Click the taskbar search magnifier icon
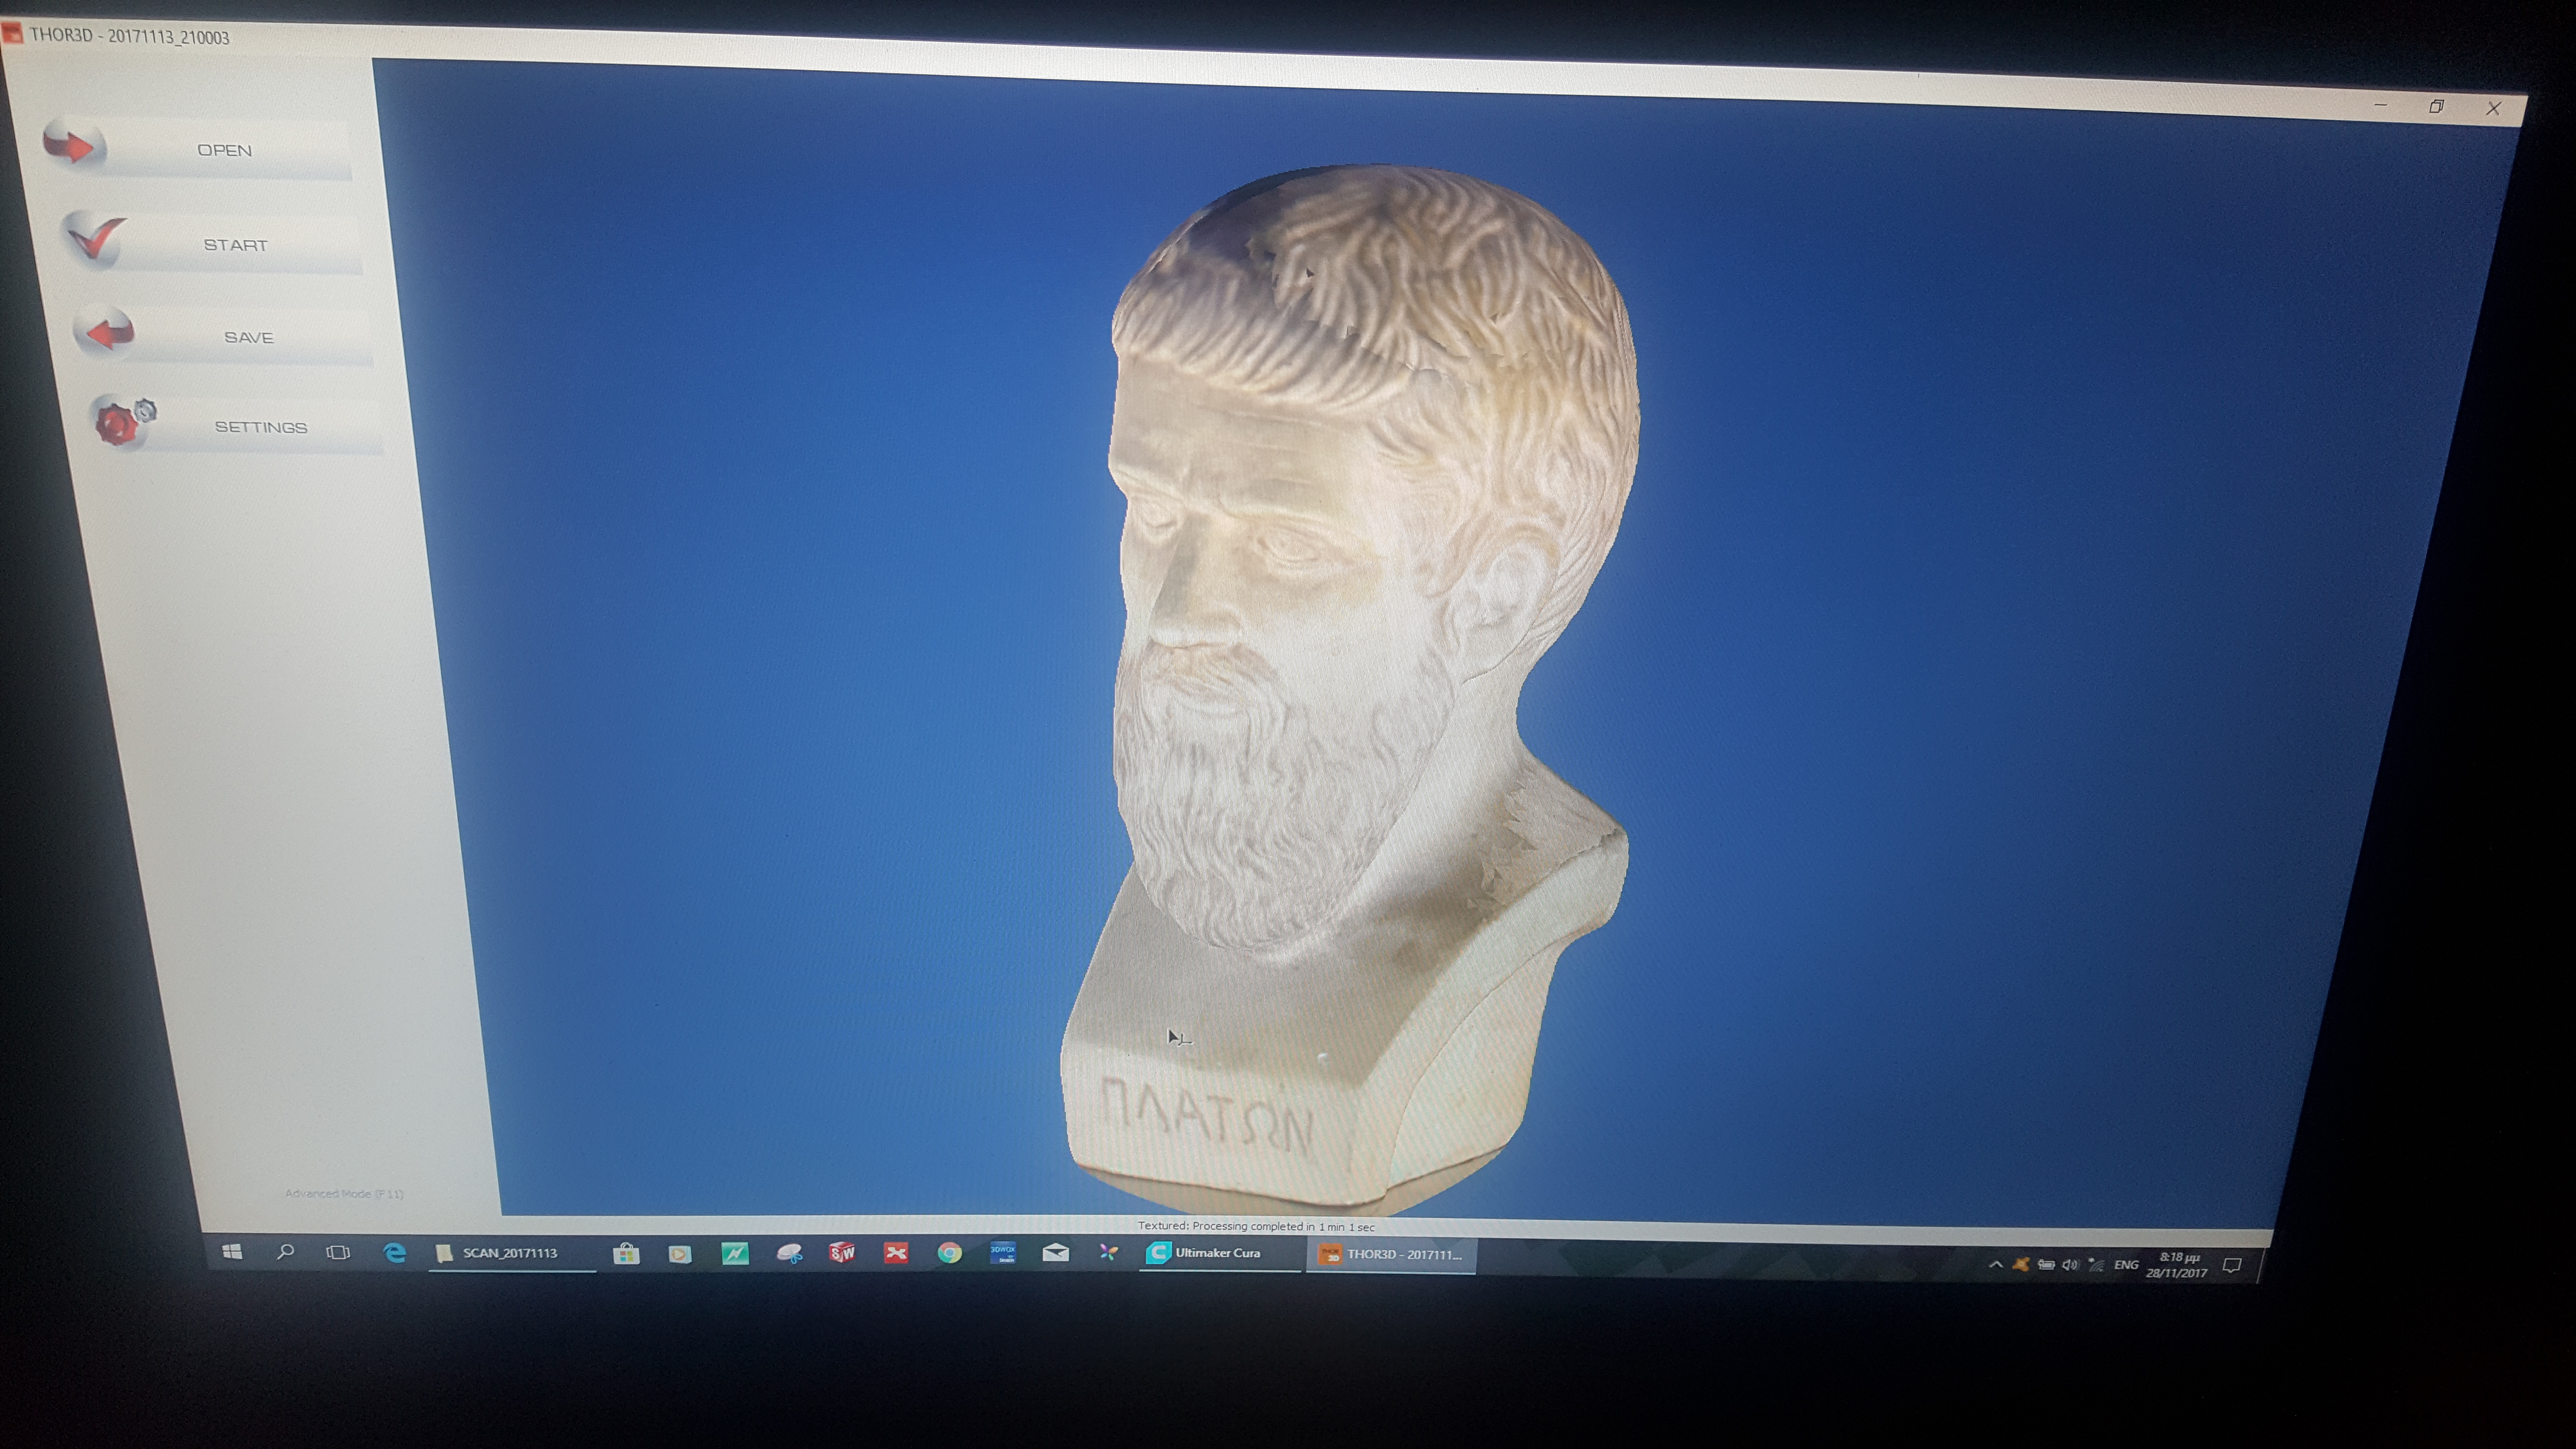The height and width of the screenshot is (1449, 2576). [285, 1252]
